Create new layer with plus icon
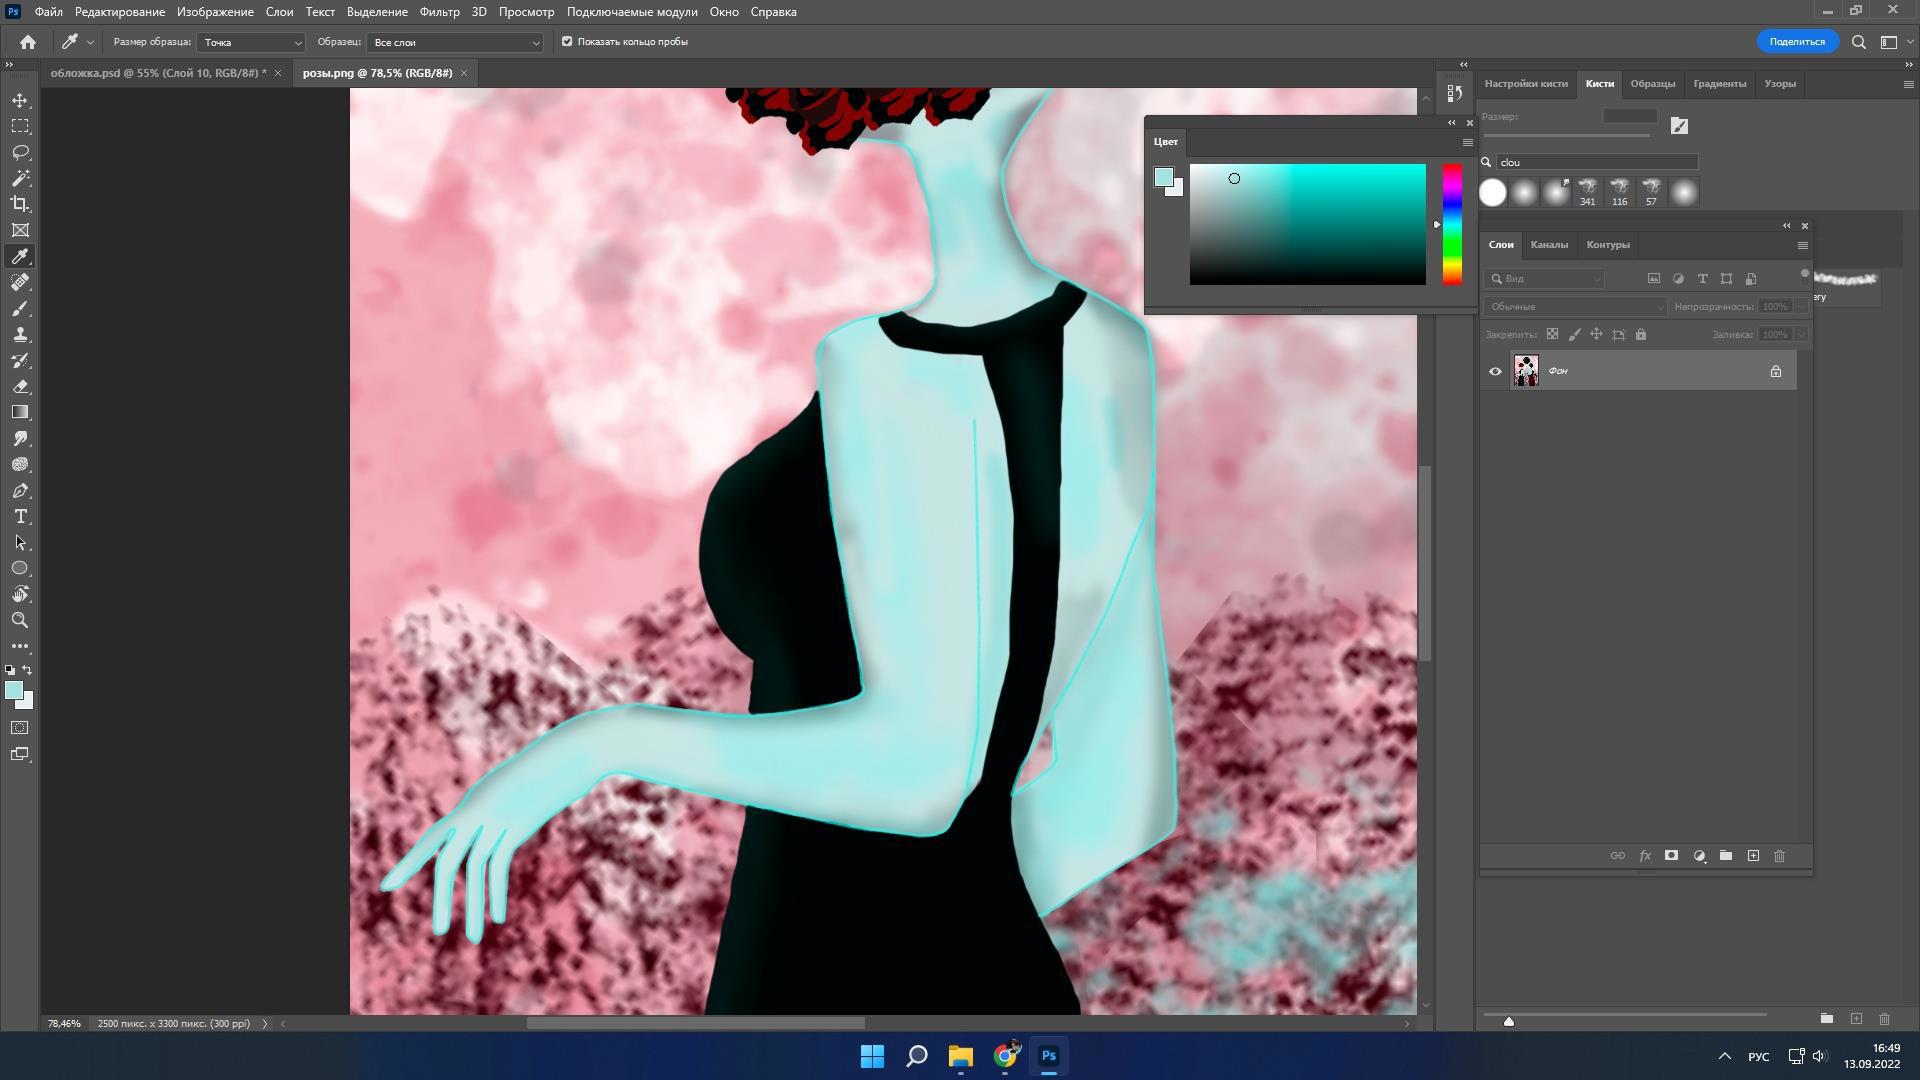The height and width of the screenshot is (1080, 1920). (1753, 856)
